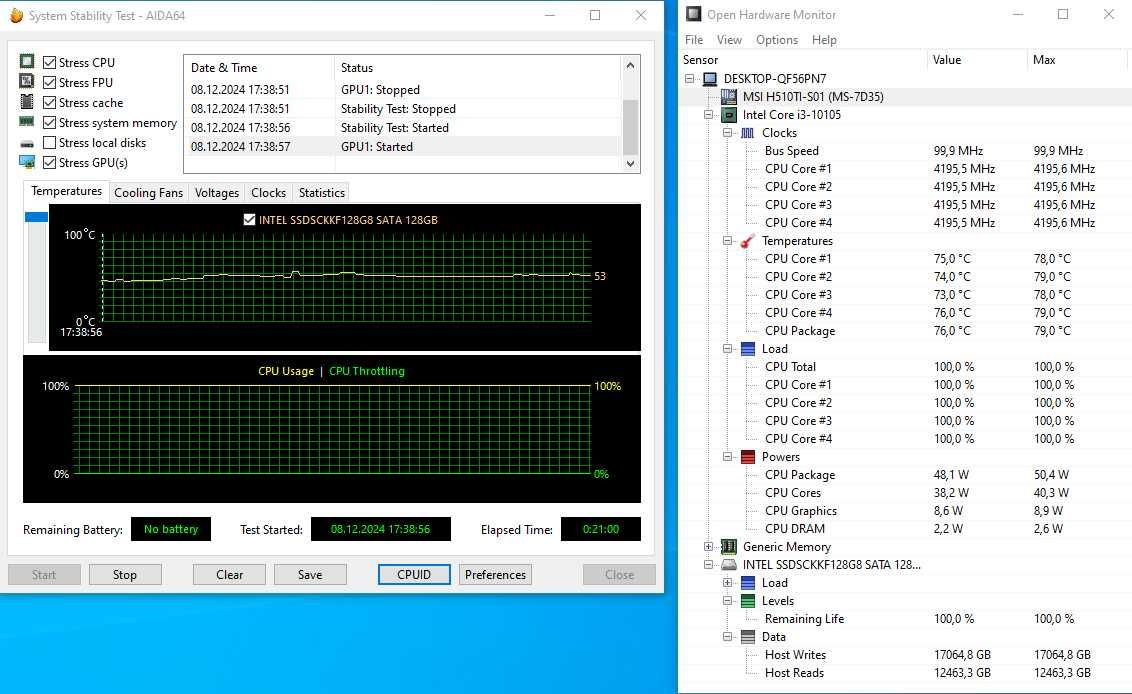Screen dimensions: 1132x694
Task: Expand the Generic Memory tree node
Action: pos(708,547)
